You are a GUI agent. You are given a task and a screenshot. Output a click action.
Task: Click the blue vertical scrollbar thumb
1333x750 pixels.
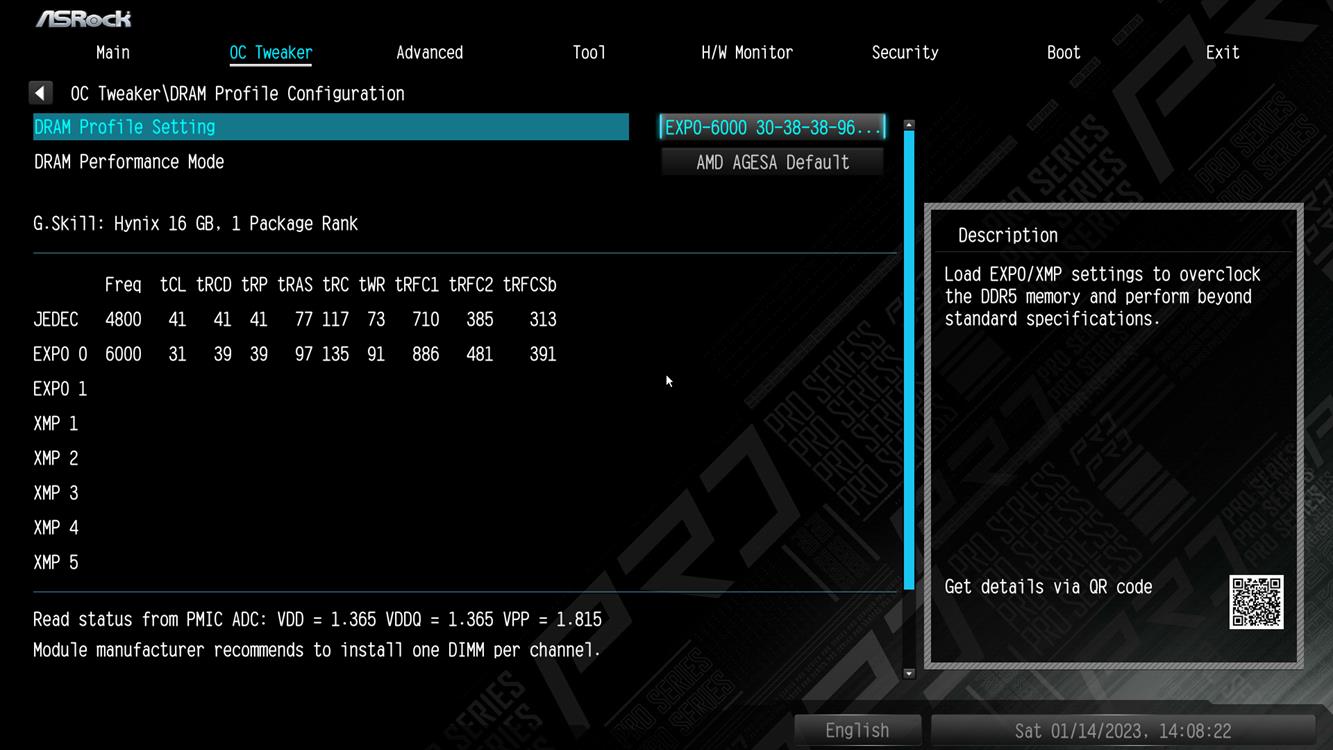coord(909,360)
